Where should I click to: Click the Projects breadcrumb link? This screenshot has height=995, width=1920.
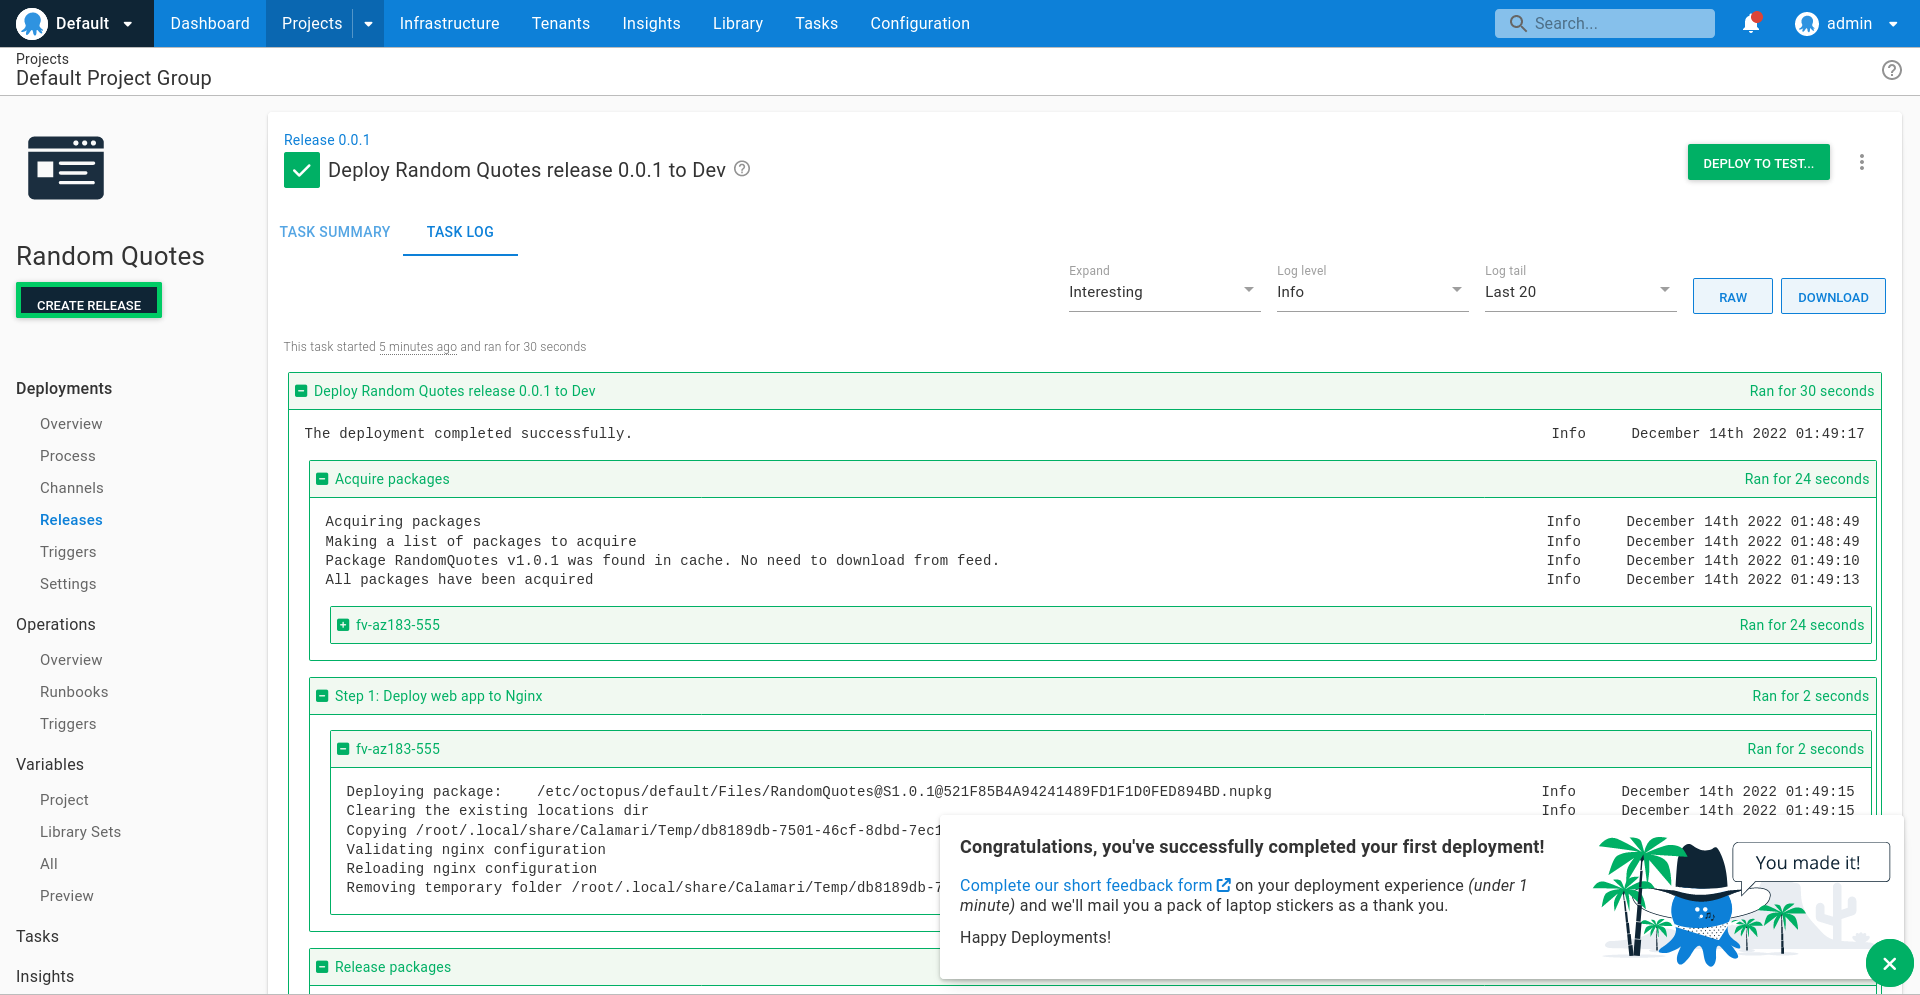click(42, 59)
